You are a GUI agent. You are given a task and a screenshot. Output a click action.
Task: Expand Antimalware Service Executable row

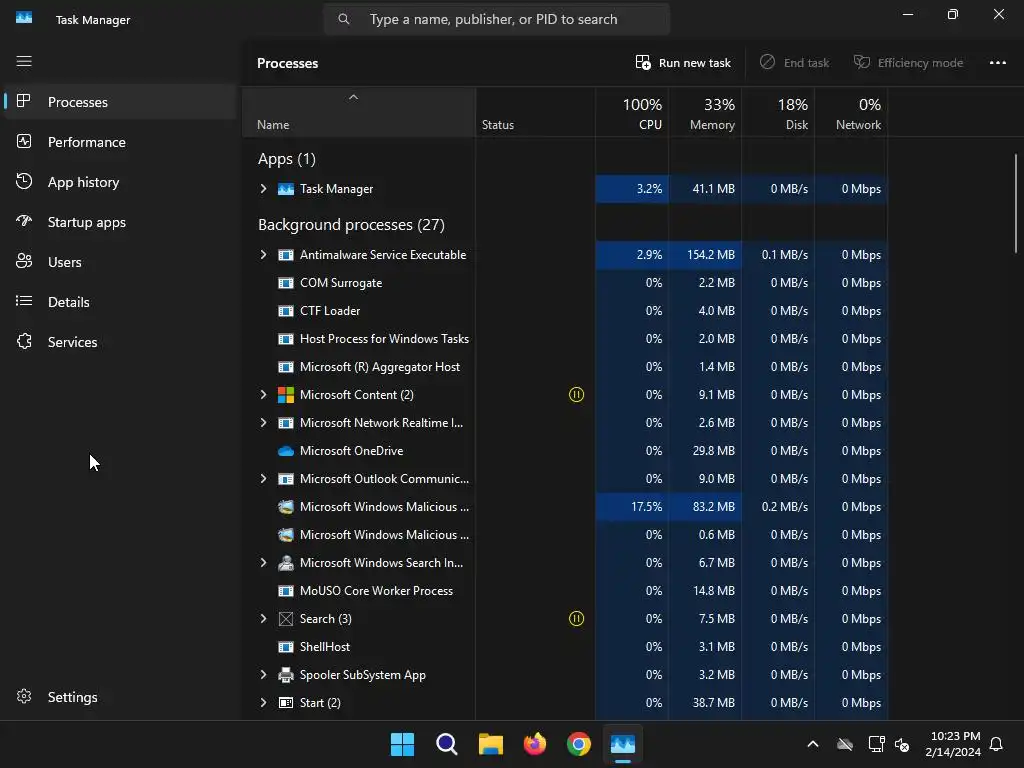pos(263,255)
